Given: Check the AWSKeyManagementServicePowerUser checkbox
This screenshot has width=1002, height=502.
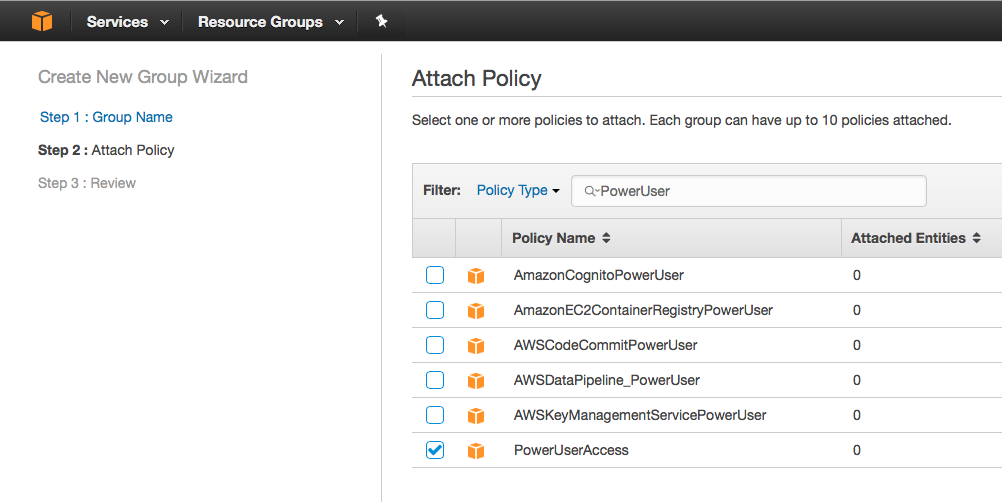Looking at the screenshot, I should click(435, 415).
